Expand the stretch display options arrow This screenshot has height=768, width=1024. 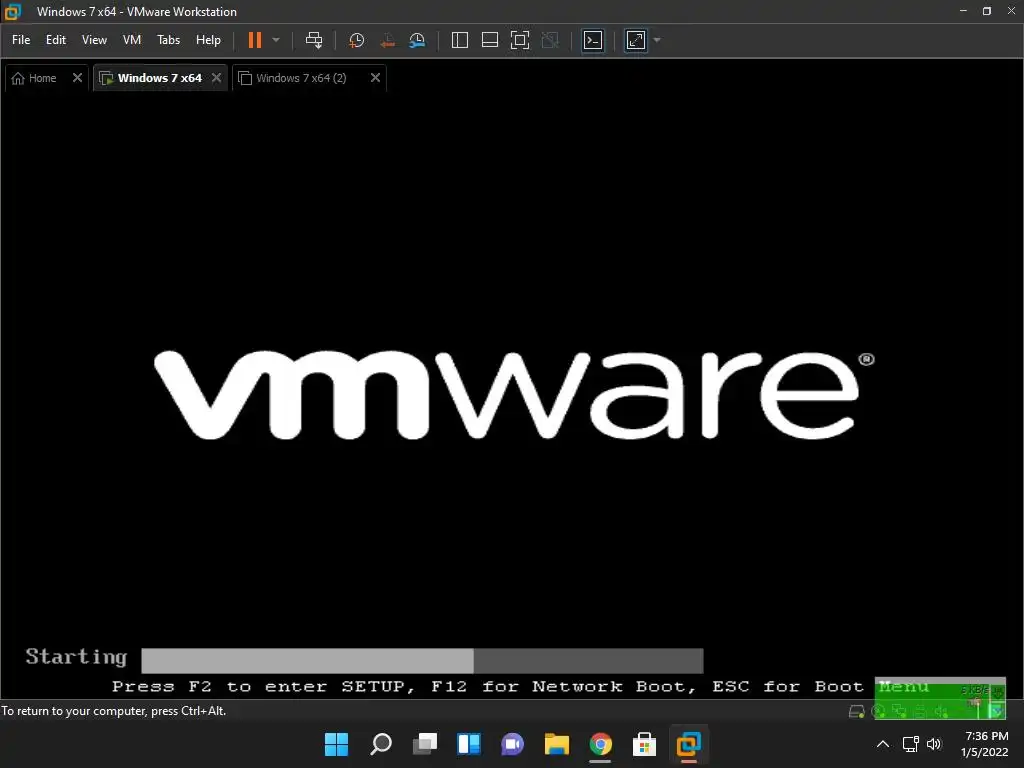coord(657,40)
